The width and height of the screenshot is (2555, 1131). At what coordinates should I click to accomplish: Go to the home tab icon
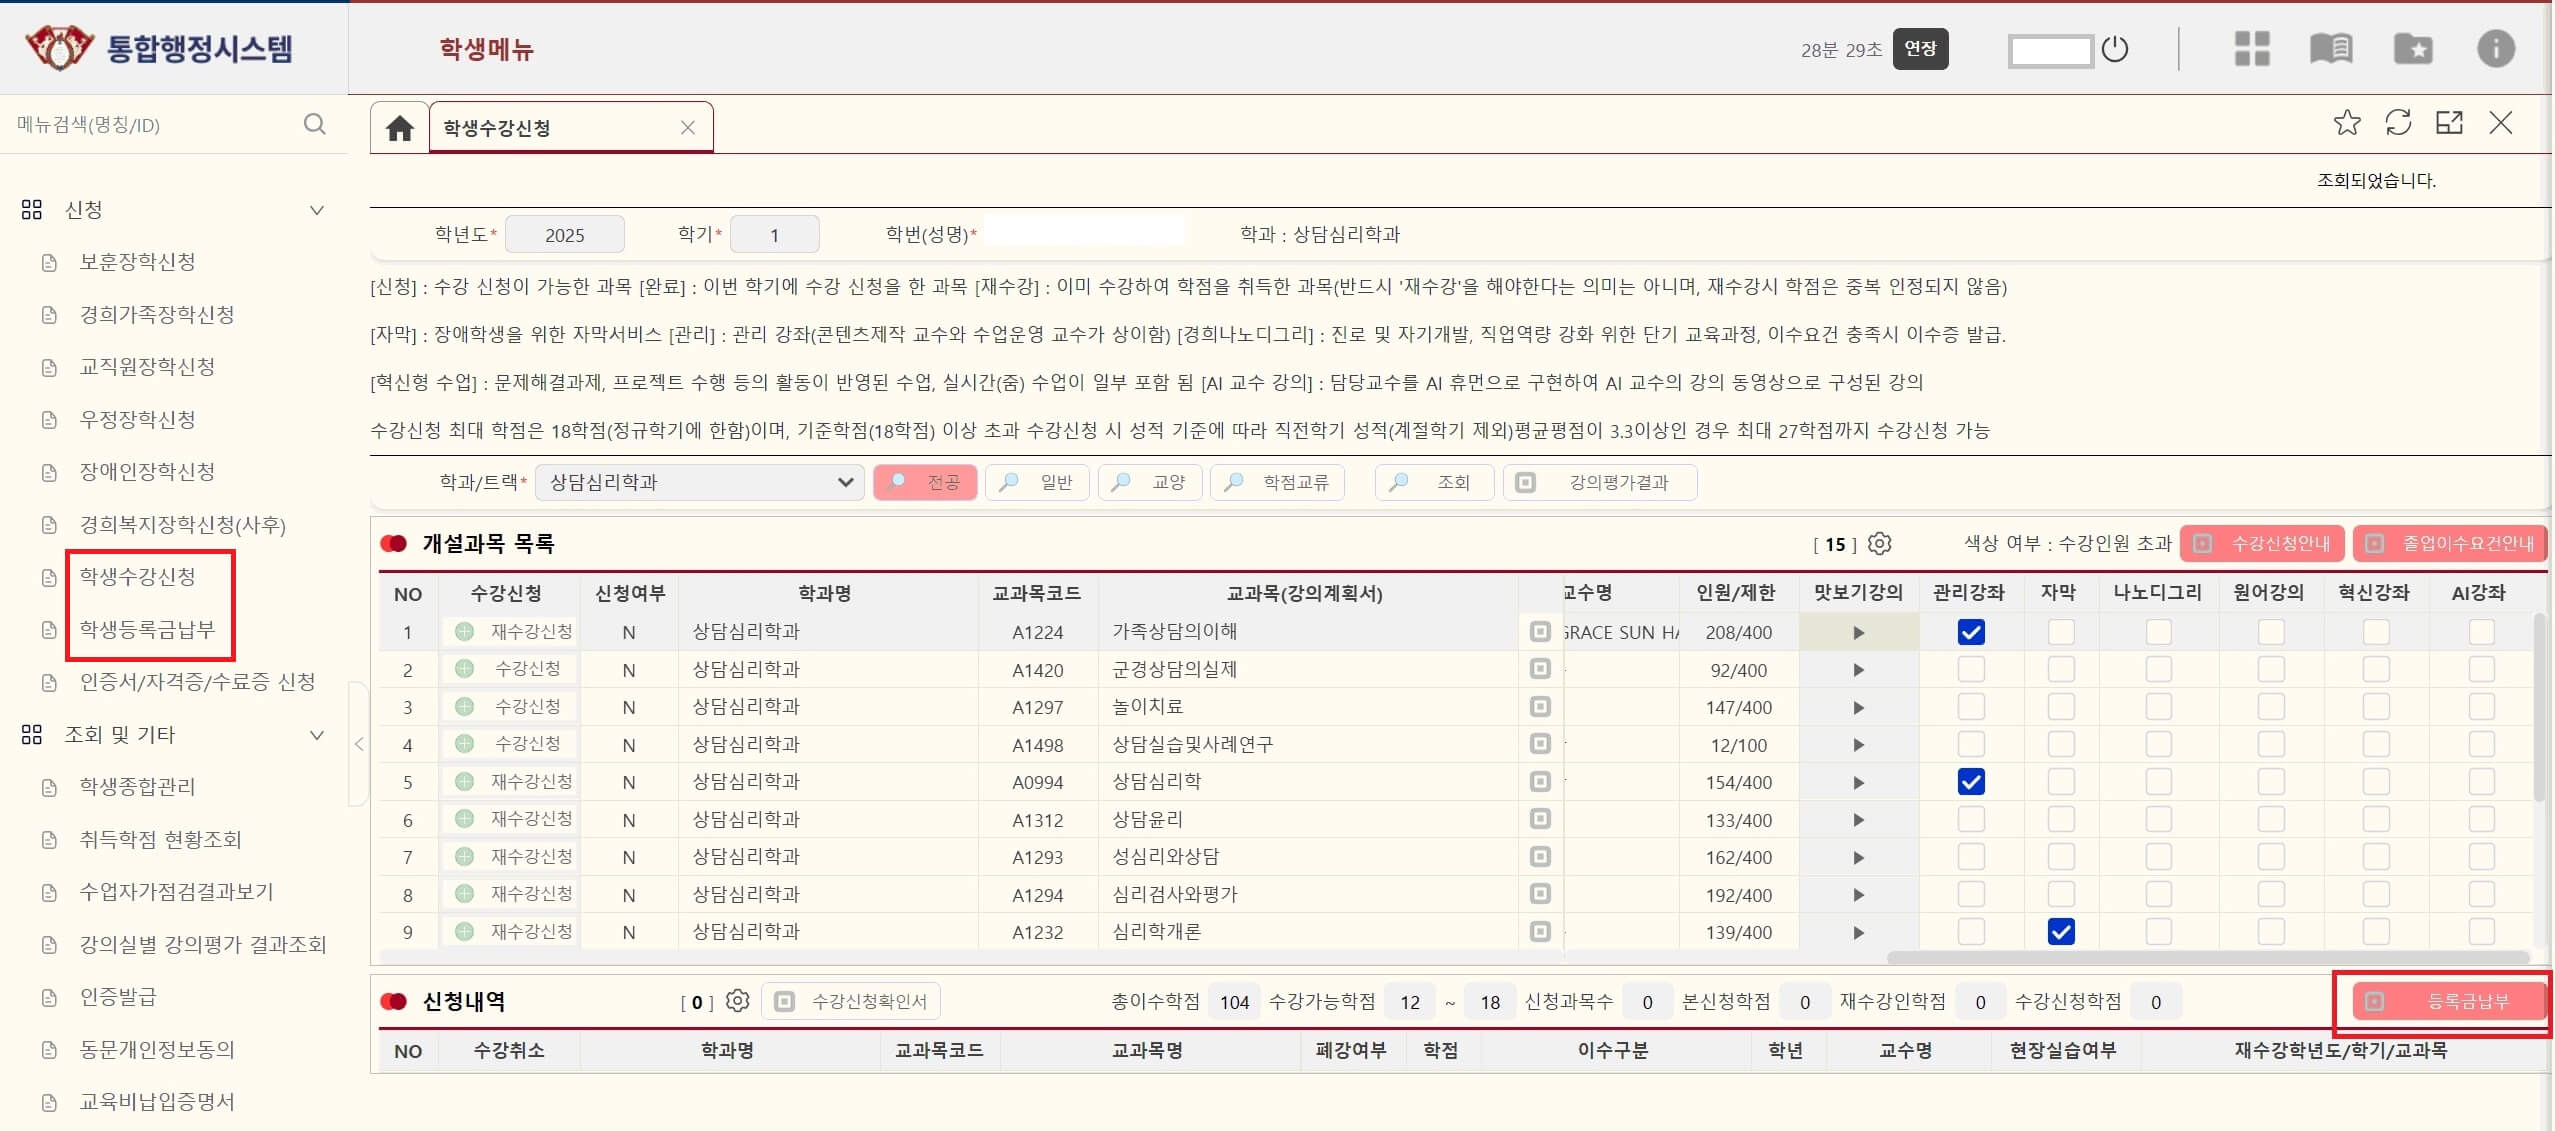point(400,128)
